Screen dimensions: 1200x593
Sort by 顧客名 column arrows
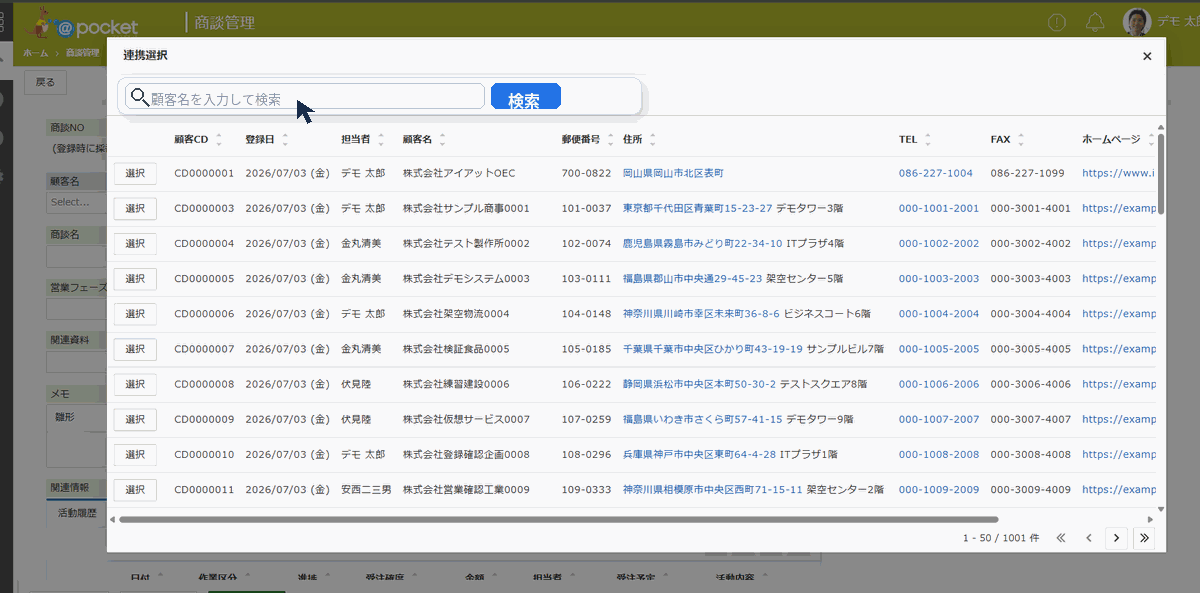click(x=443, y=140)
